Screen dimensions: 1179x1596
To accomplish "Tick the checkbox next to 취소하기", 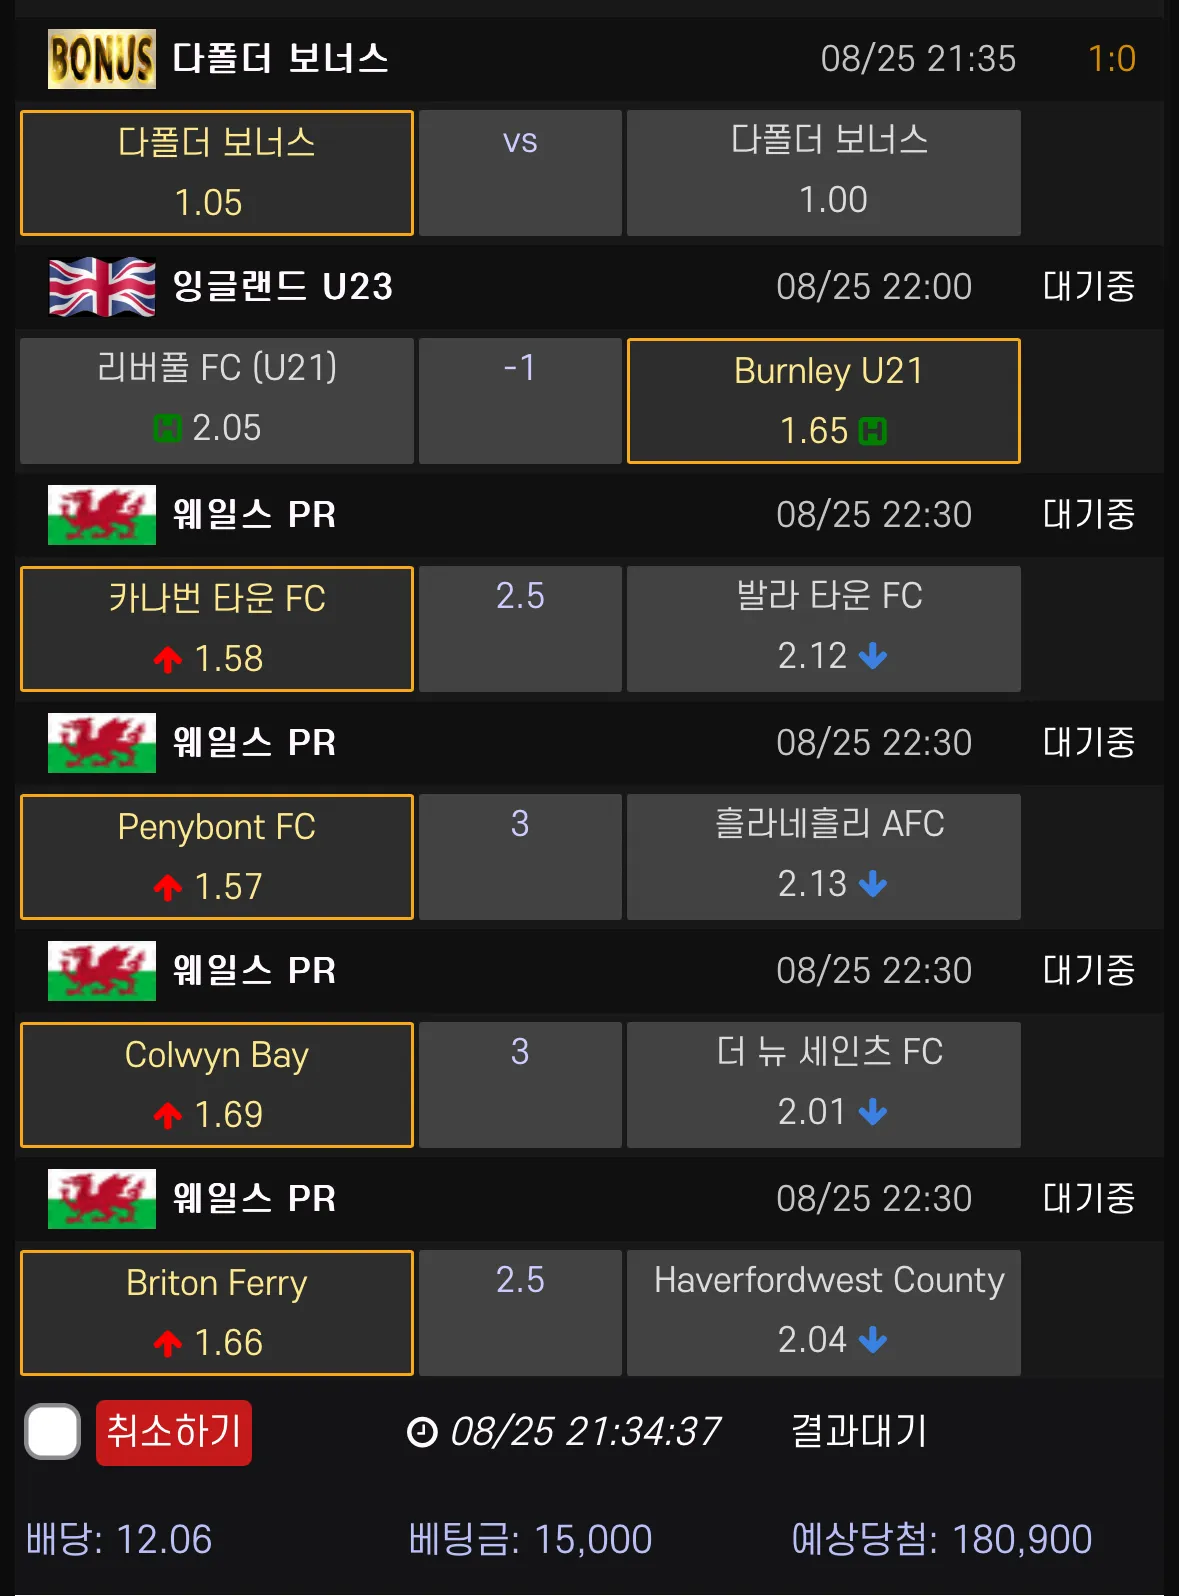I will pyautogui.click(x=53, y=1432).
